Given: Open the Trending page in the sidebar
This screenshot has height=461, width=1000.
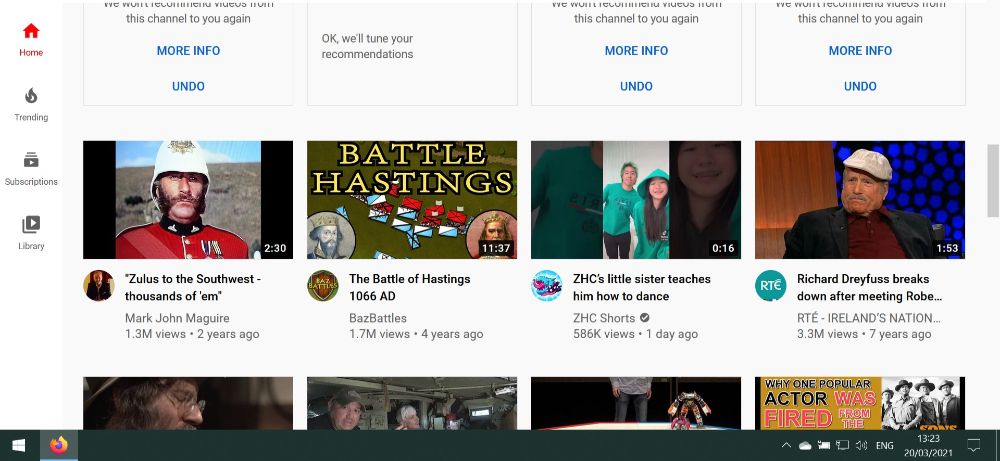Looking at the screenshot, I should (x=31, y=105).
